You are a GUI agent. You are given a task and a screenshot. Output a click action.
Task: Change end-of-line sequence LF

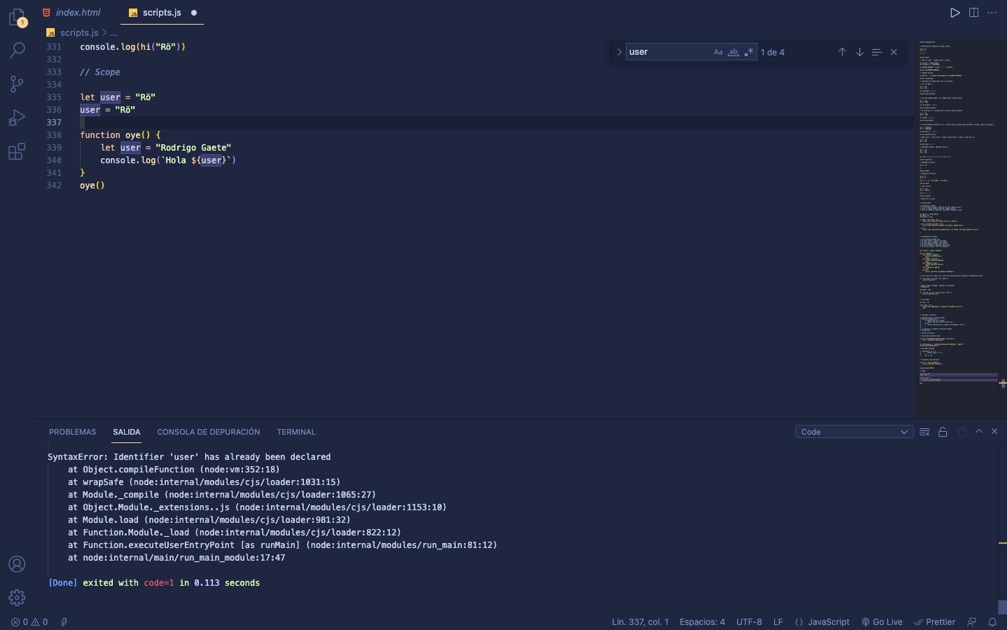(778, 622)
